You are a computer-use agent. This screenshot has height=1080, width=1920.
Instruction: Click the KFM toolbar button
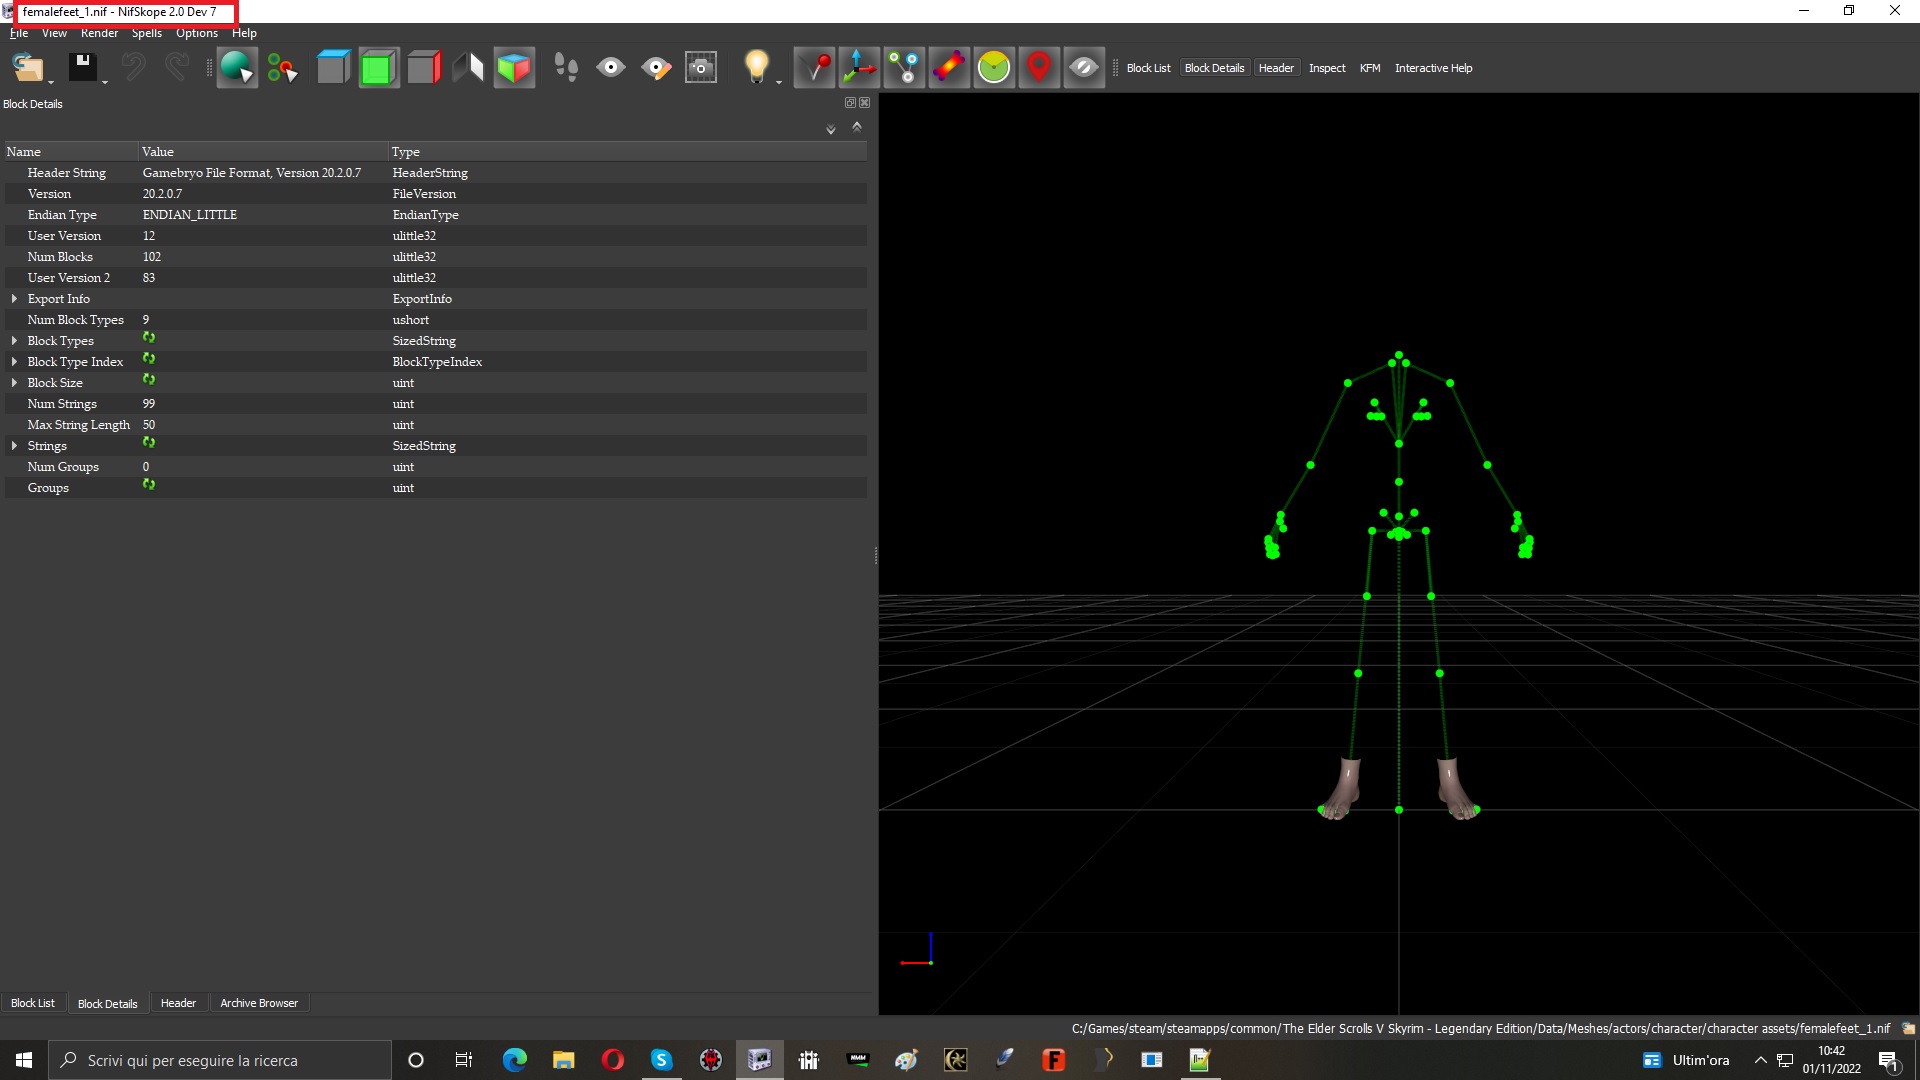[x=1370, y=68]
